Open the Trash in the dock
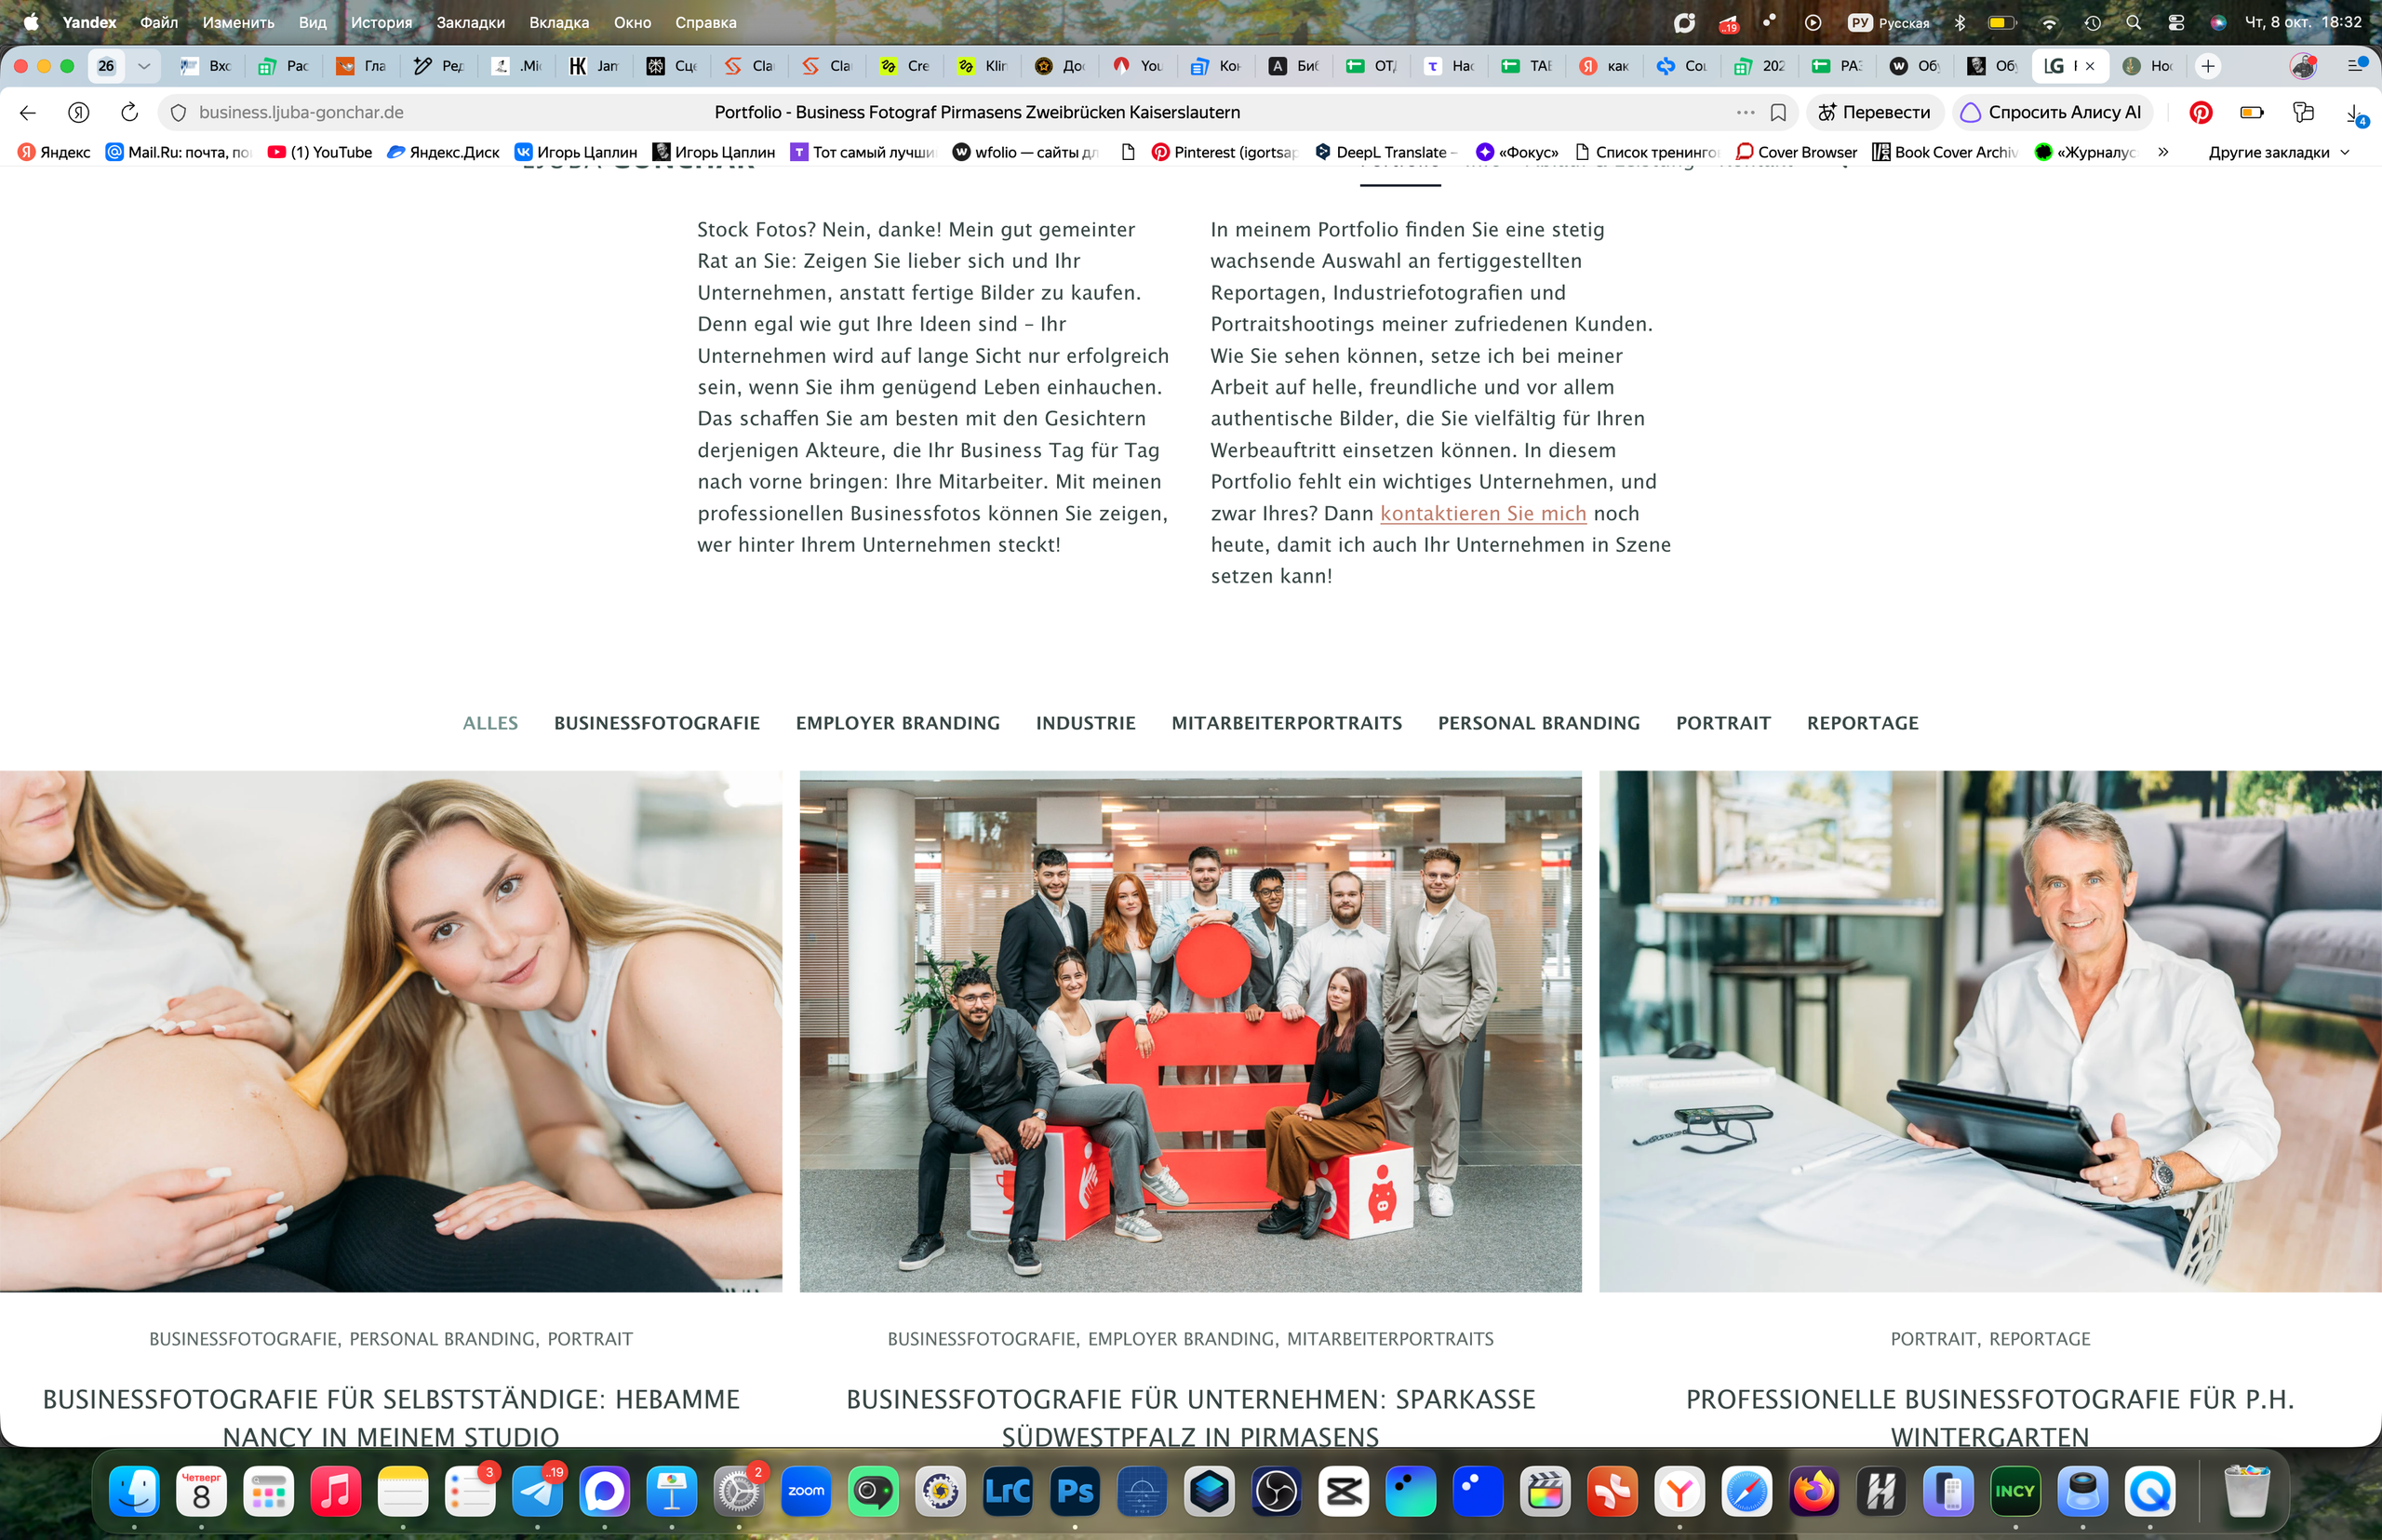Viewport: 2382px width, 1540px height. point(2247,1491)
